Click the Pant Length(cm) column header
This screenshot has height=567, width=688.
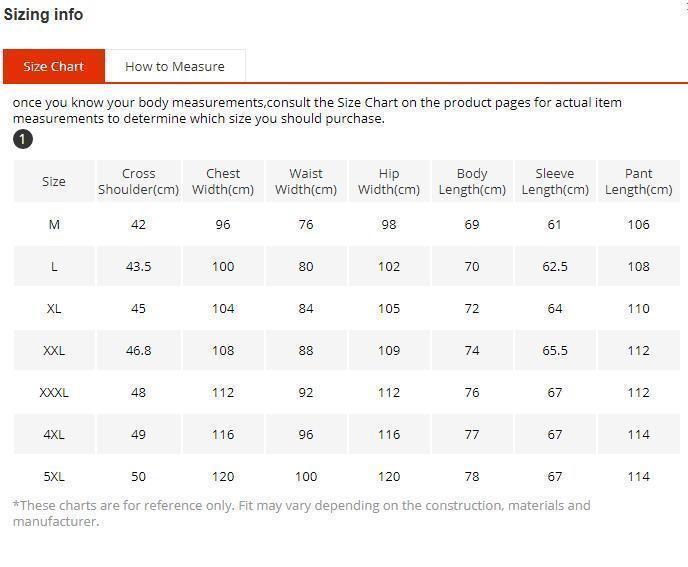[638, 181]
